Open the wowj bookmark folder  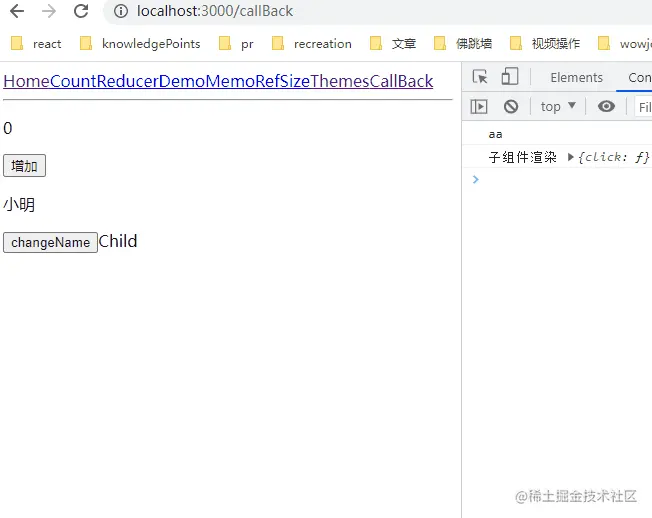[x=624, y=43]
